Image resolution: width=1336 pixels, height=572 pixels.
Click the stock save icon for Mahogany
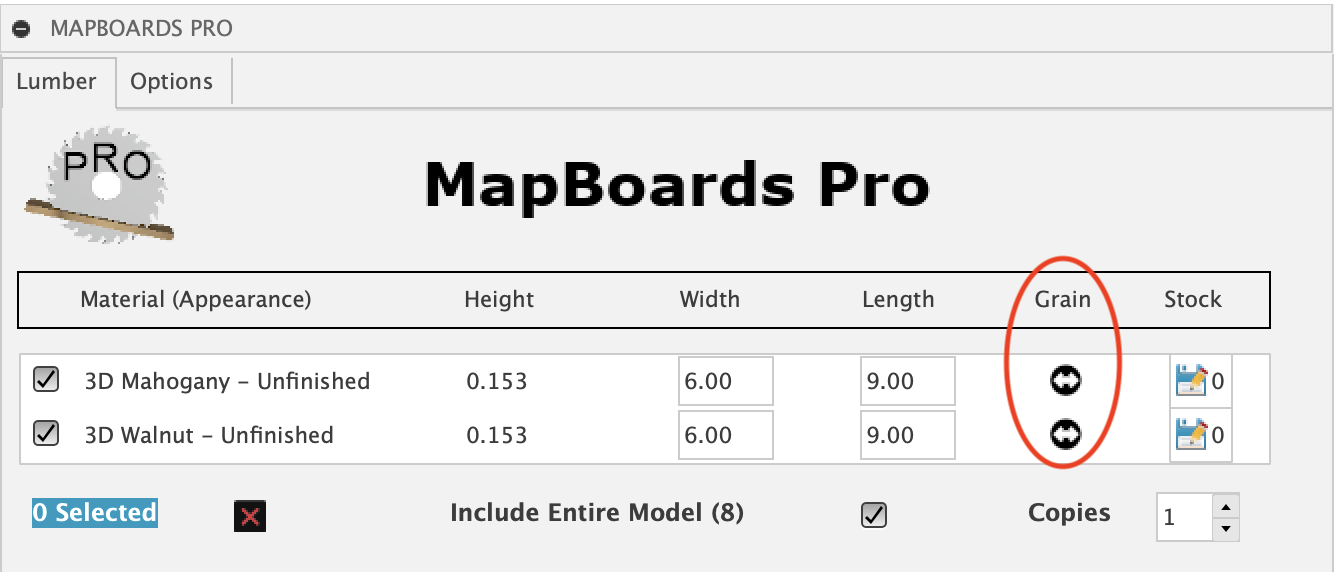coord(1191,381)
